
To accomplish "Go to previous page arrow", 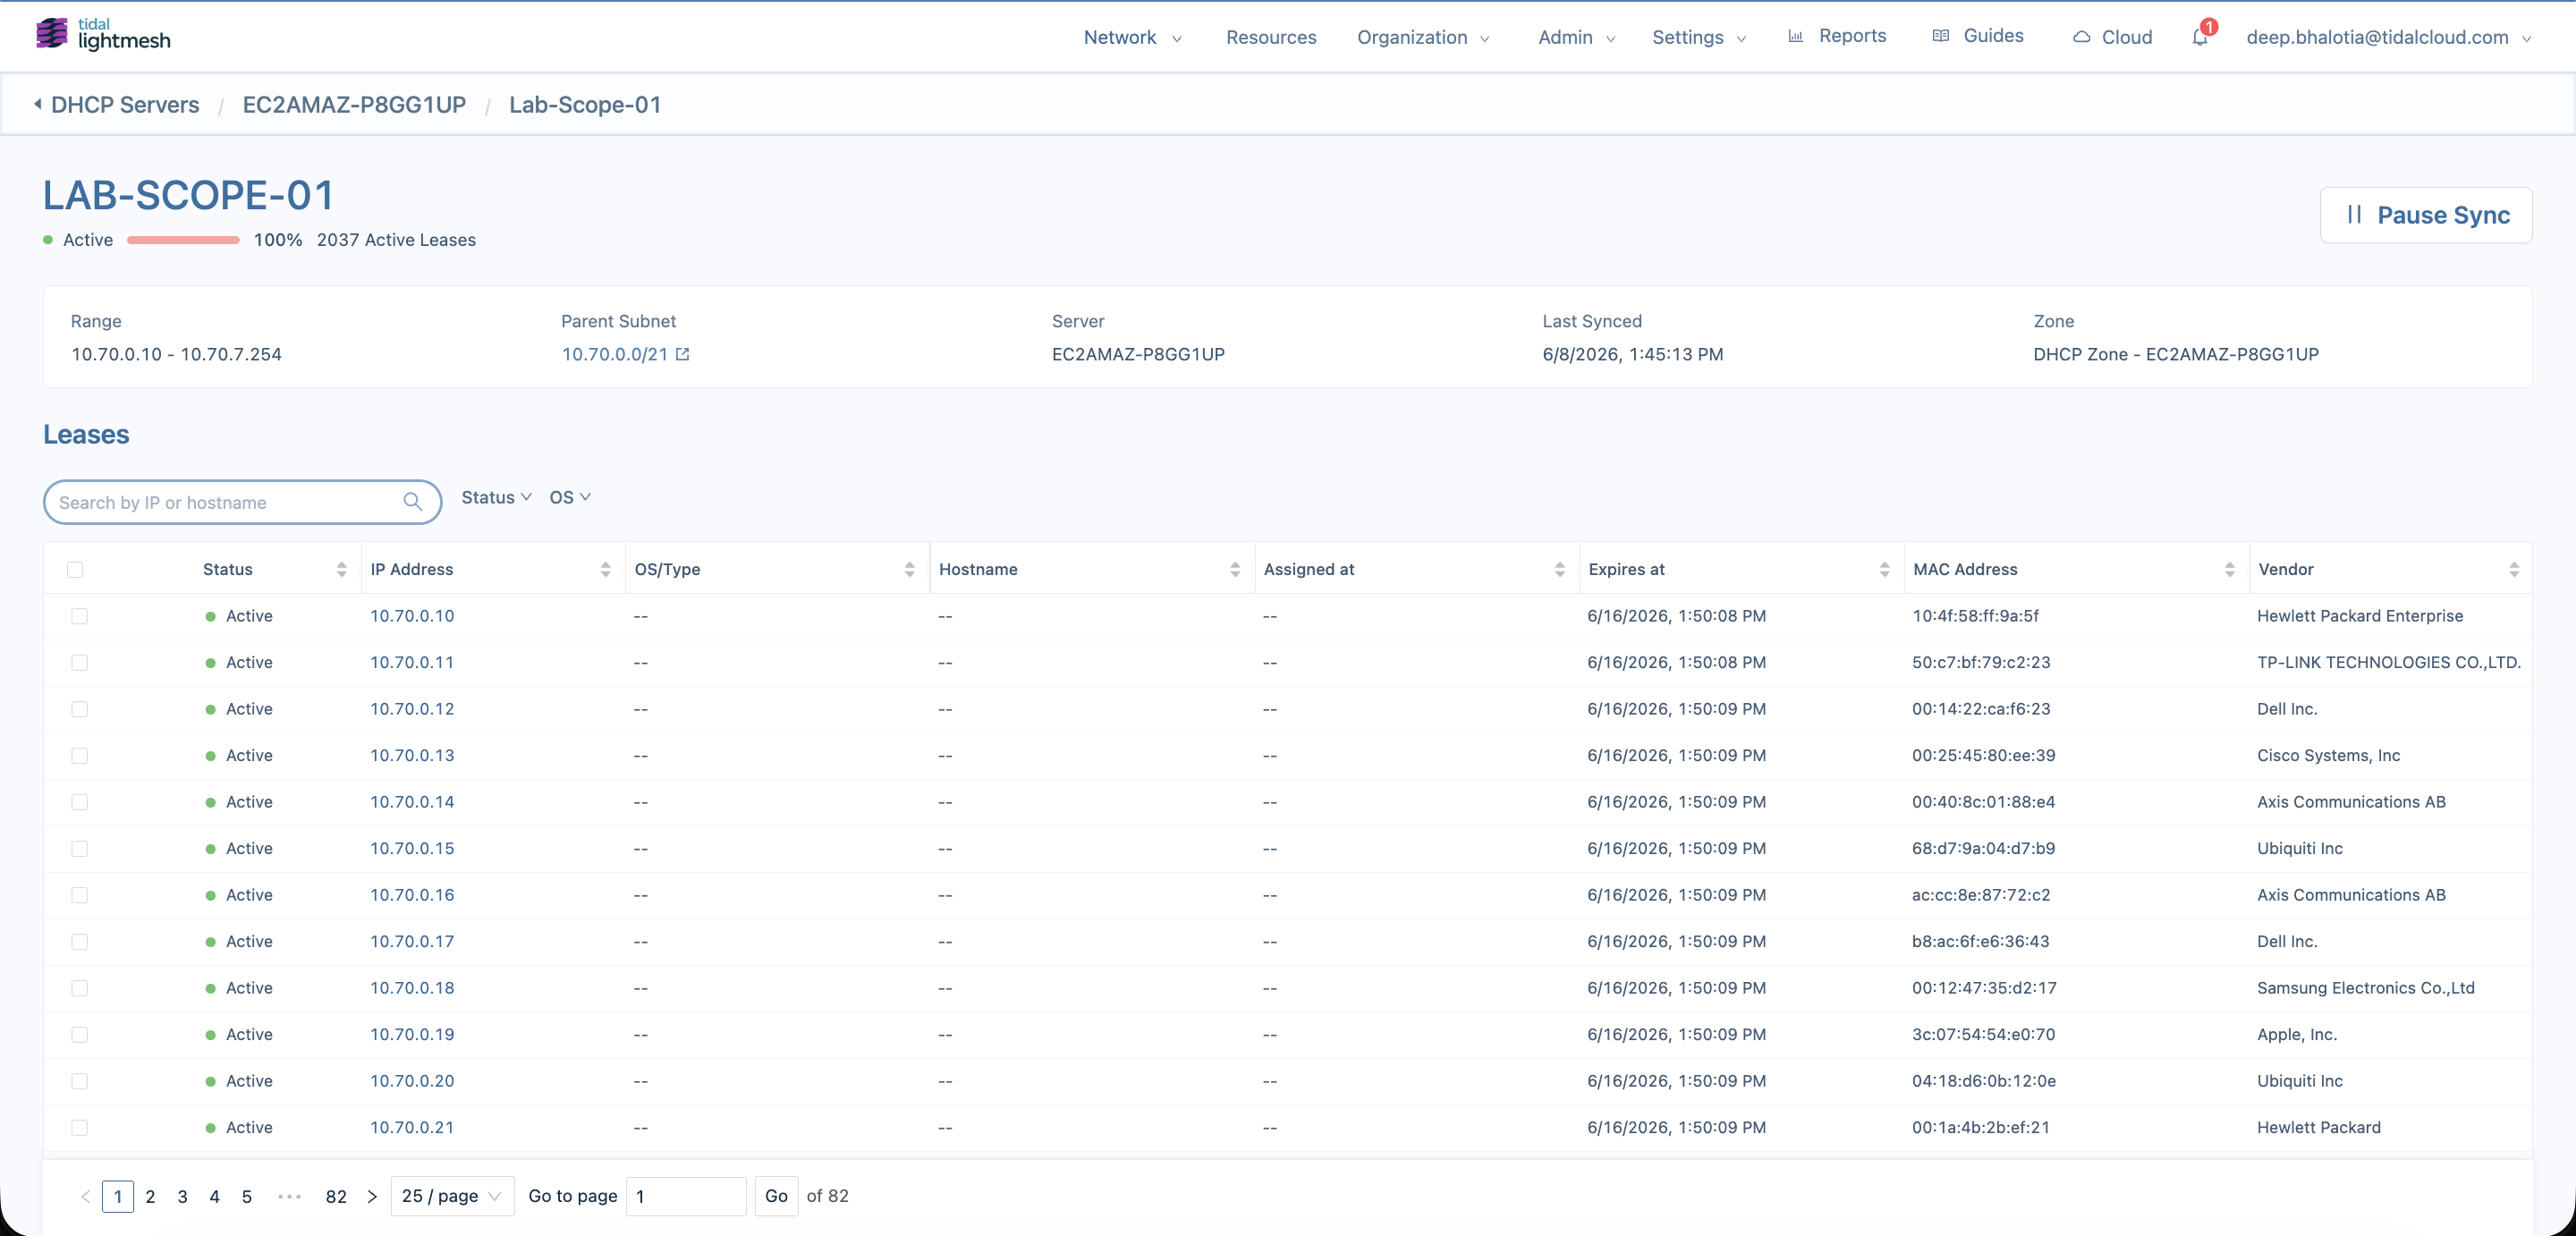I will click(x=86, y=1196).
